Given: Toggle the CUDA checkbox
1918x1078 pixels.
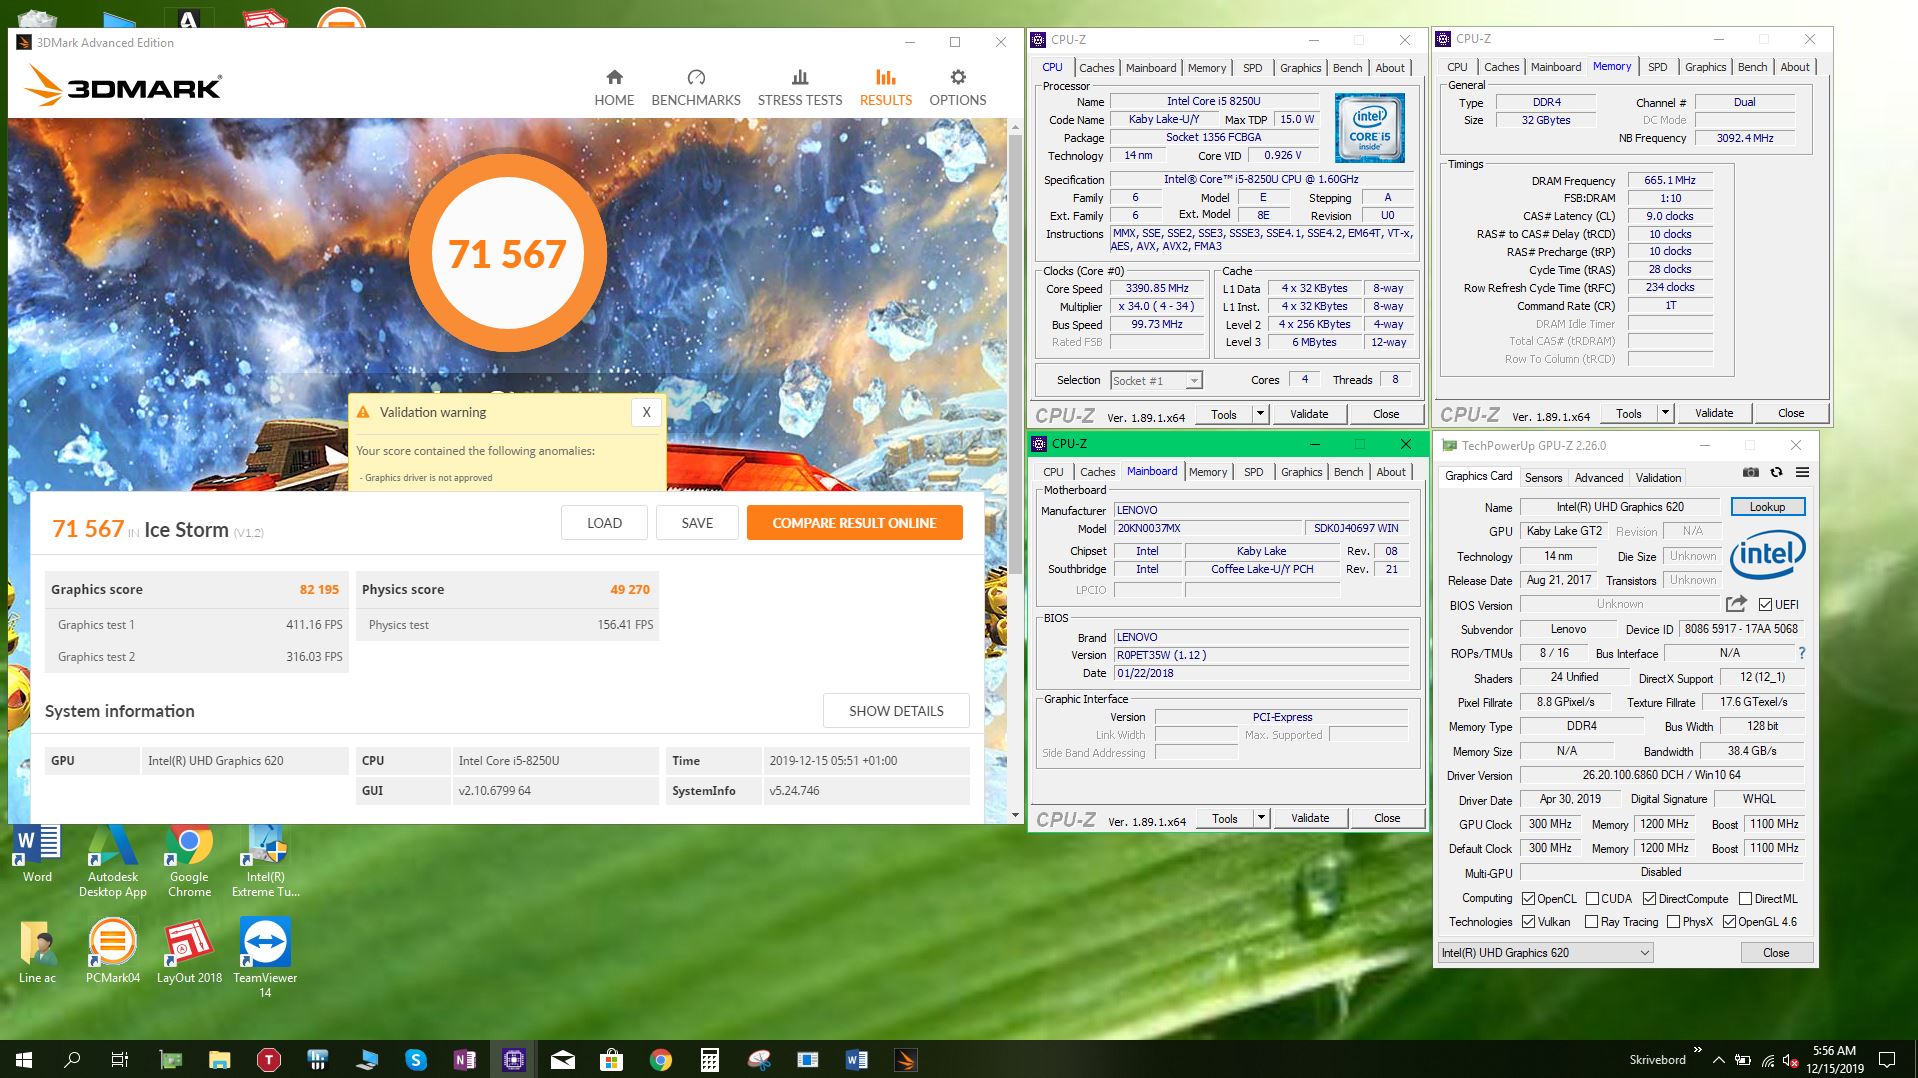Looking at the screenshot, I should [x=1592, y=898].
